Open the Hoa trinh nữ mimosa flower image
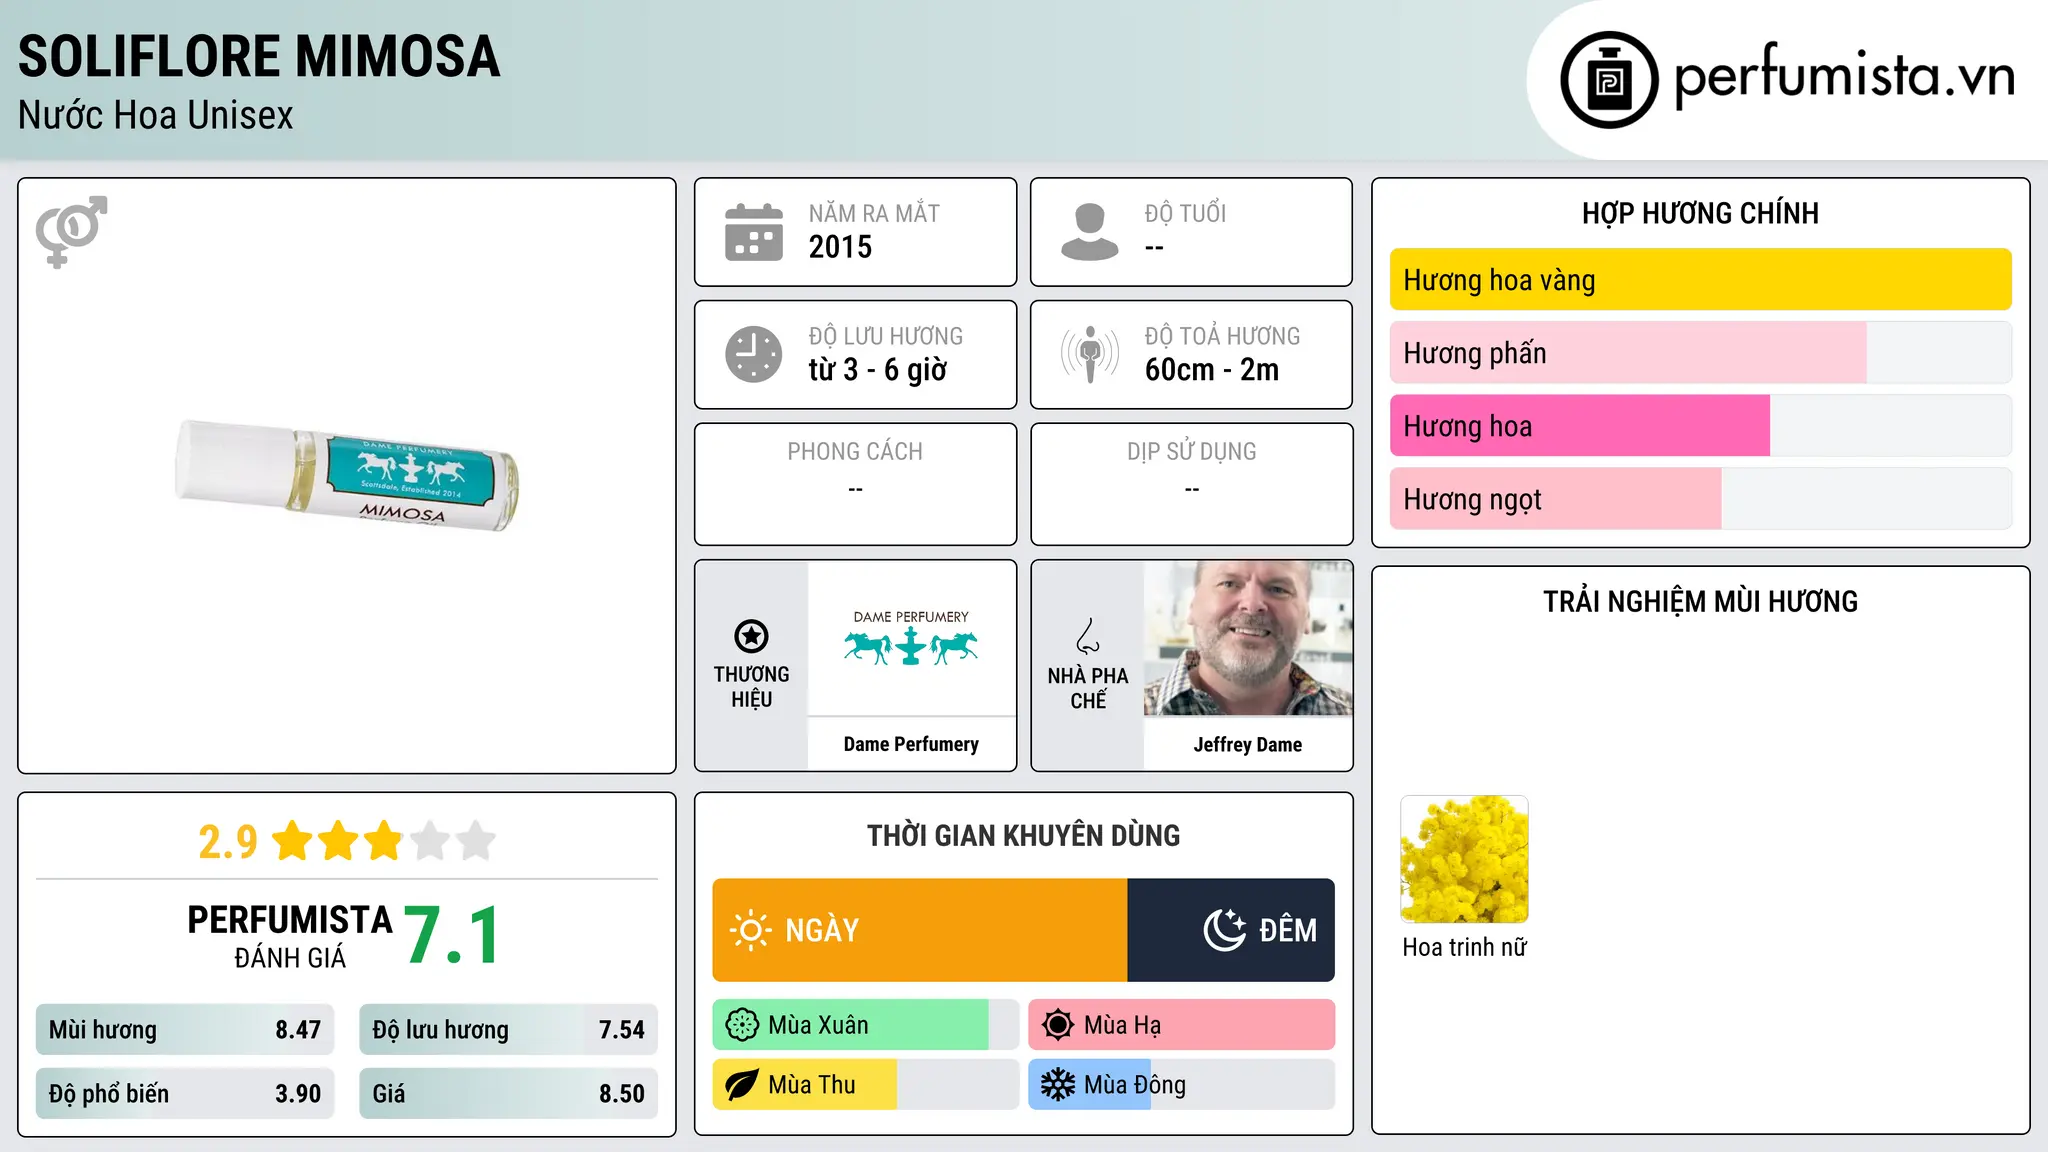The height and width of the screenshot is (1152, 2048). pyautogui.click(x=1464, y=859)
